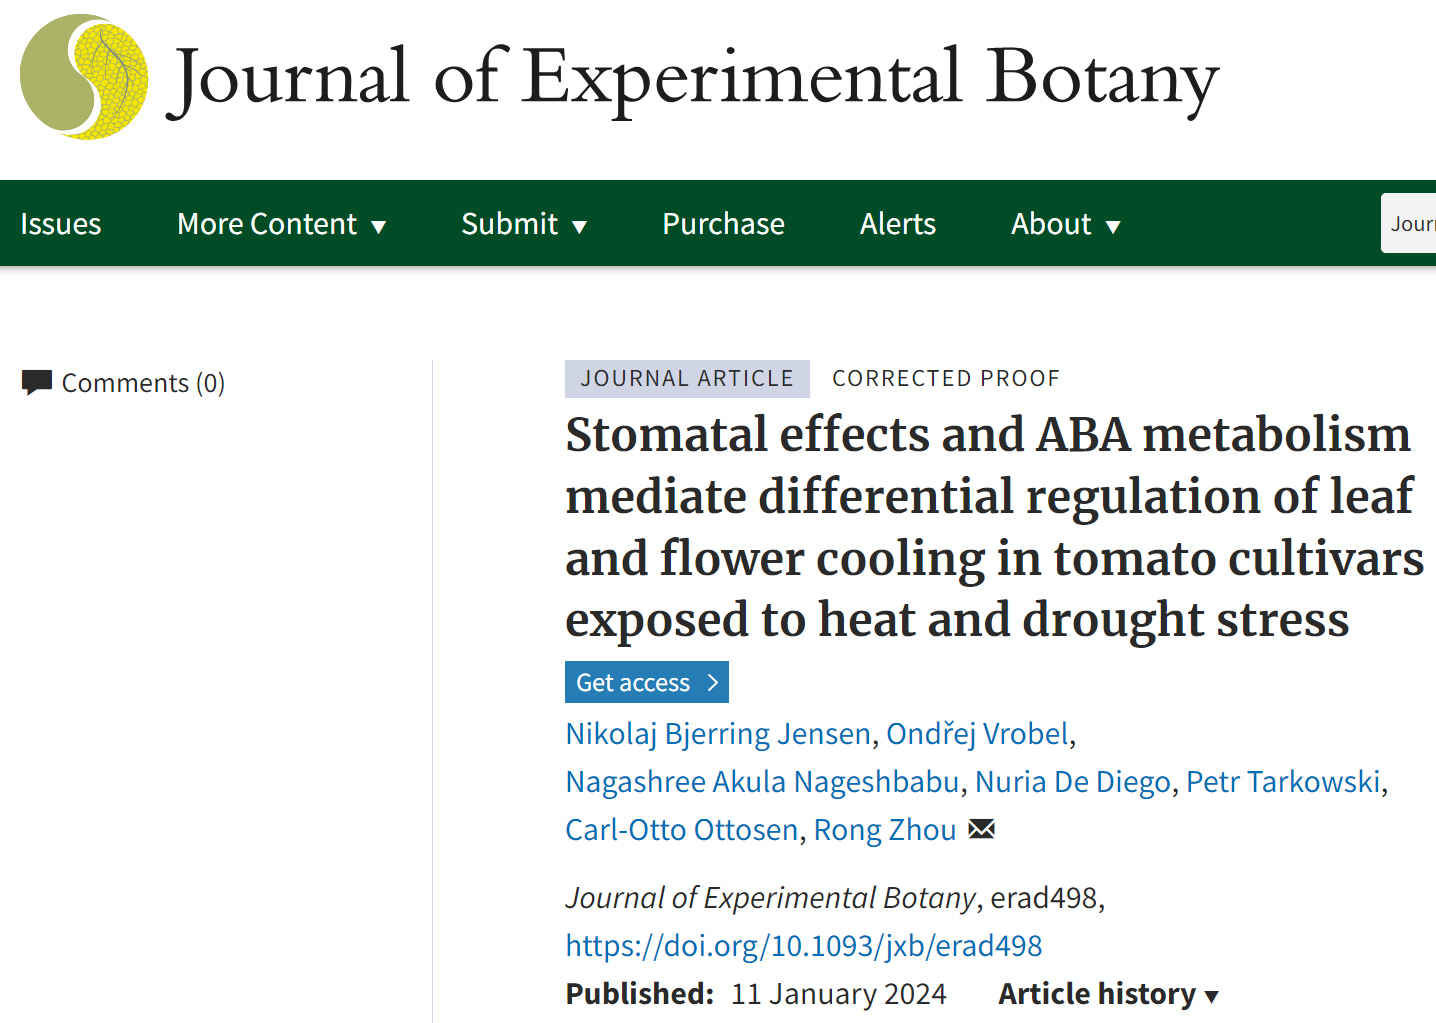View author Nikolaj Bjerring Jensen
Screen dimensions: 1436x1023
coord(718,734)
